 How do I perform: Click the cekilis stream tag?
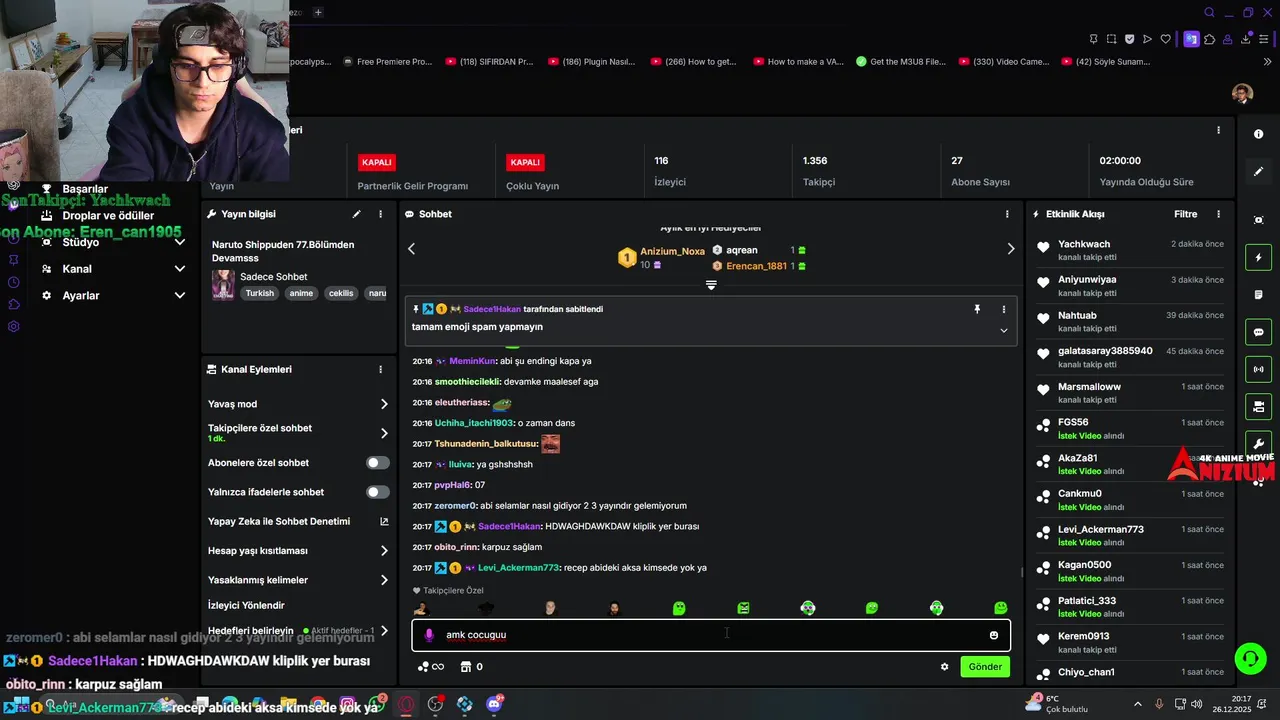(x=341, y=294)
